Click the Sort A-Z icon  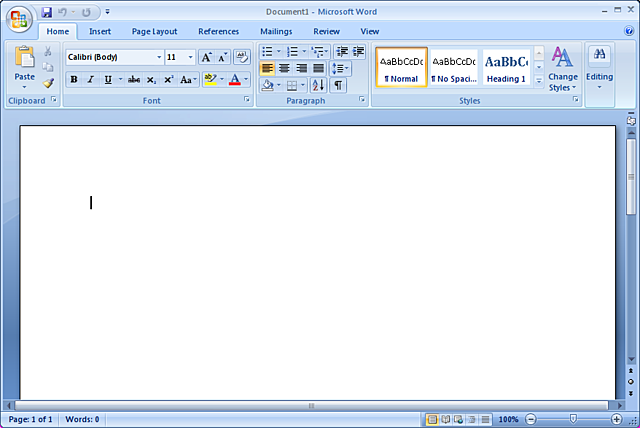point(318,85)
